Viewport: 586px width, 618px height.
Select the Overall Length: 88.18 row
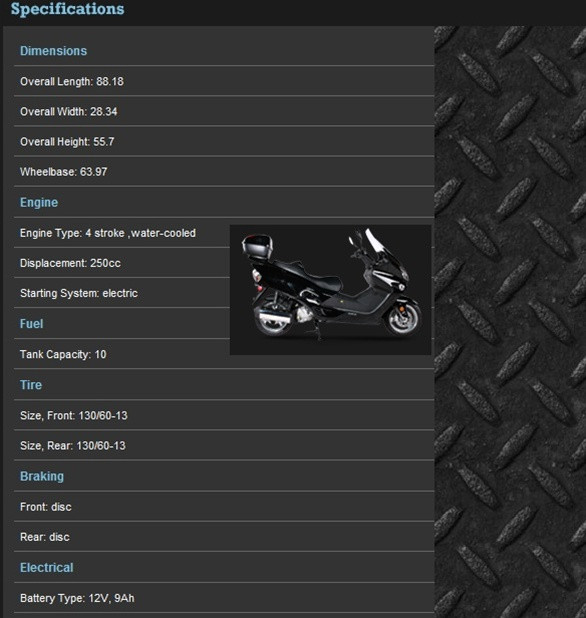(x=224, y=81)
